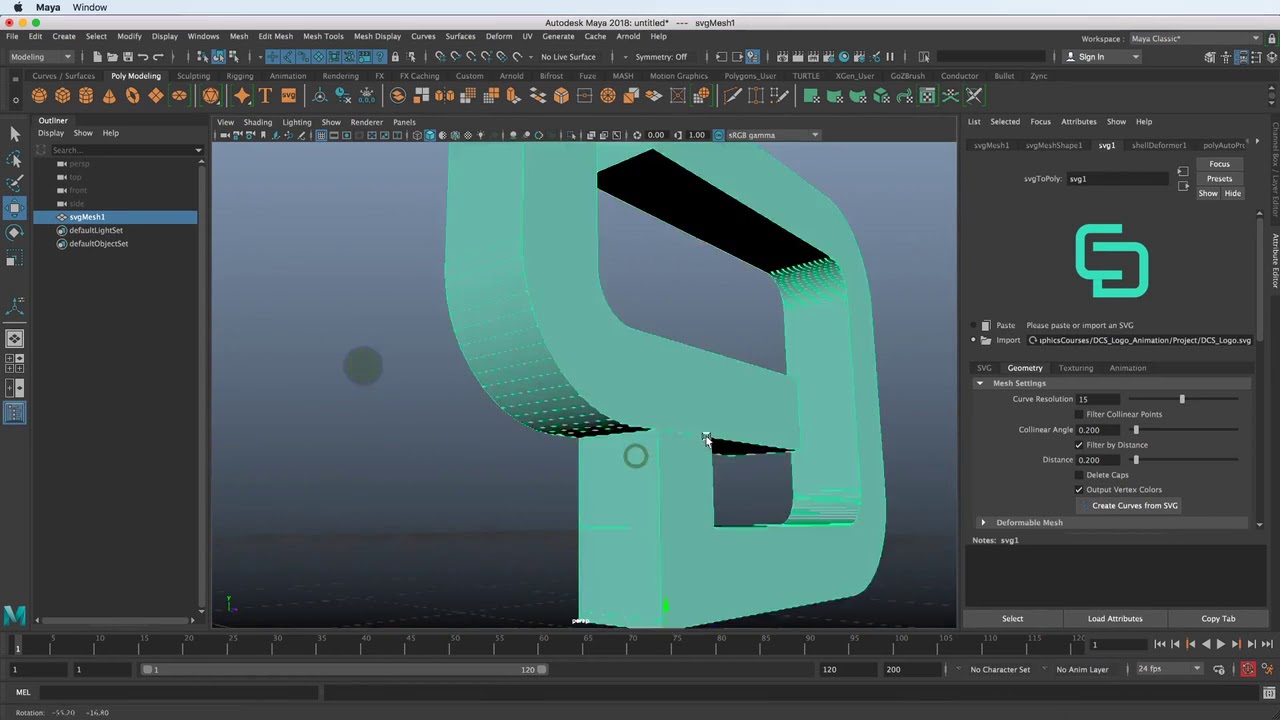Click the Multi-Cut knife shelf icon

pos(733,96)
